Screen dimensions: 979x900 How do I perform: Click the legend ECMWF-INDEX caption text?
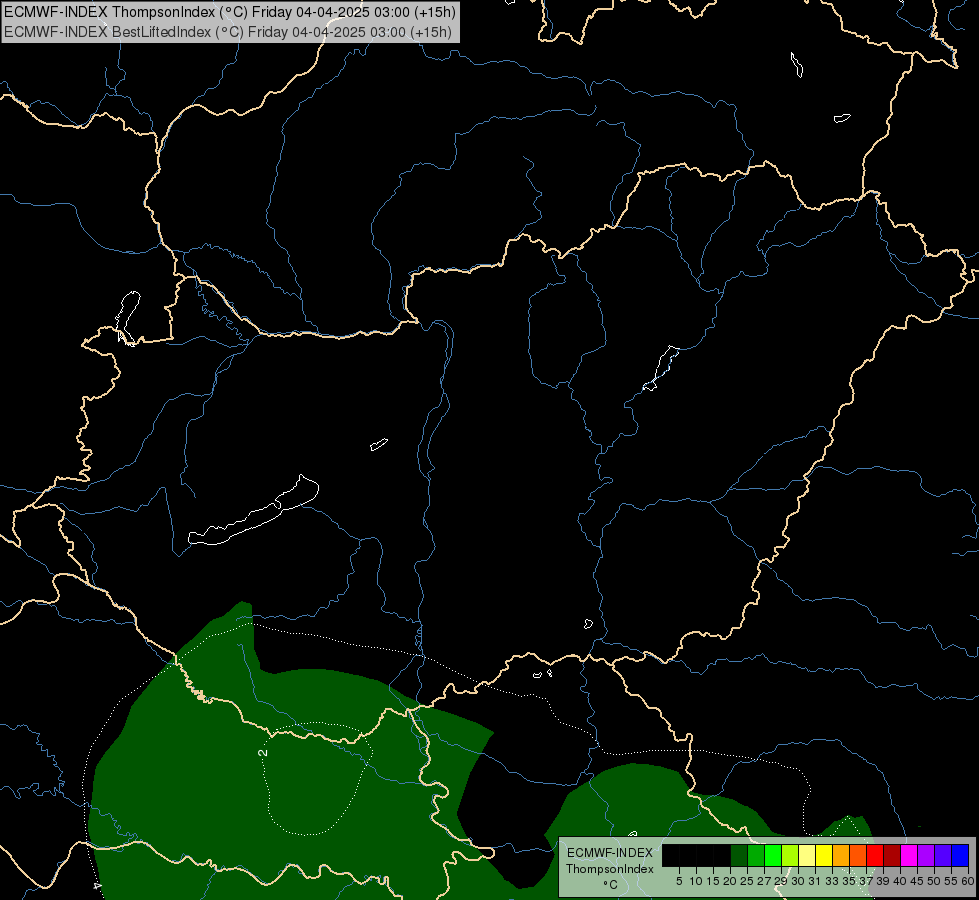pyautogui.click(x=610, y=853)
